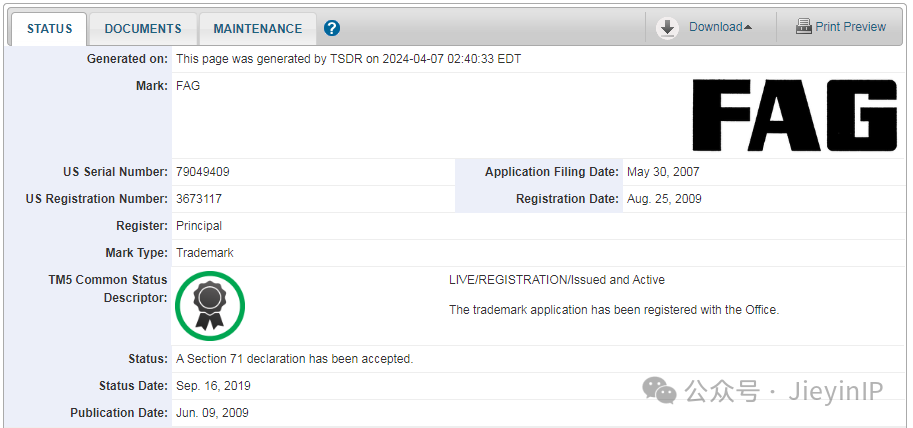
Task: Click the circular download arrow icon
Action: (x=667, y=28)
